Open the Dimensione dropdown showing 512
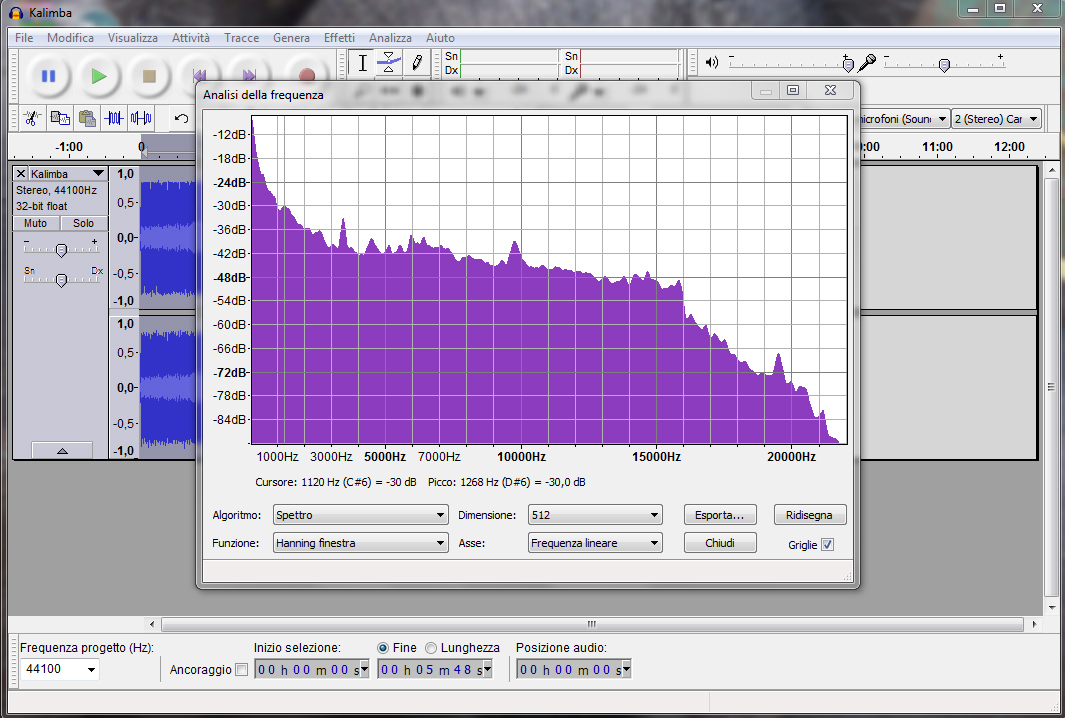This screenshot has width=1065, height=718. tap(595, 515)
